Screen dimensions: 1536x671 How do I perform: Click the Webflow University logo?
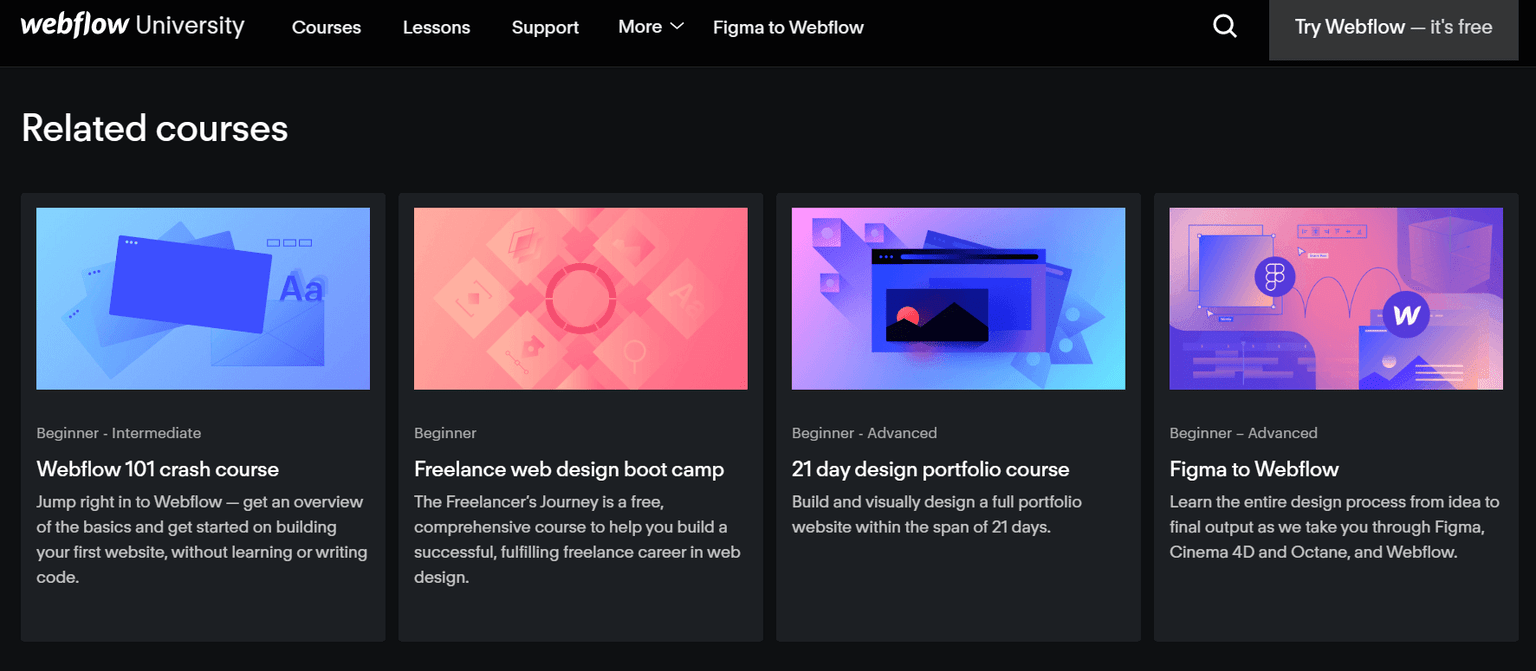pyautogui.click(x=132, y=26)
